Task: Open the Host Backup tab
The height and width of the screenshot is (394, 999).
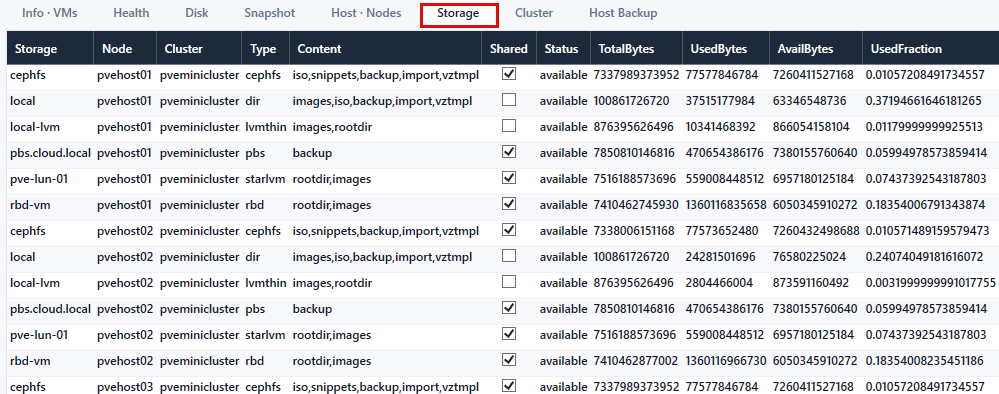Action: pyautogui.click(x=623, y=13)
